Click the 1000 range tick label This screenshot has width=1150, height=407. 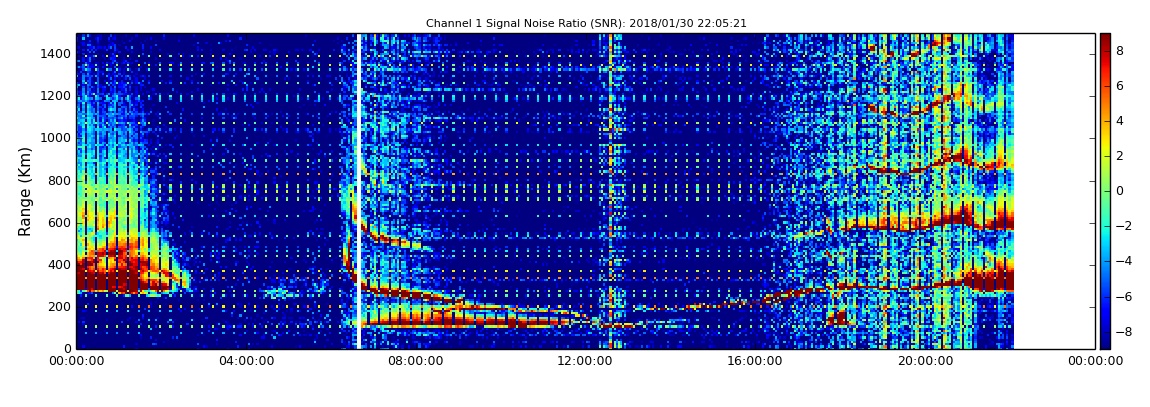(x=57, y=138)
